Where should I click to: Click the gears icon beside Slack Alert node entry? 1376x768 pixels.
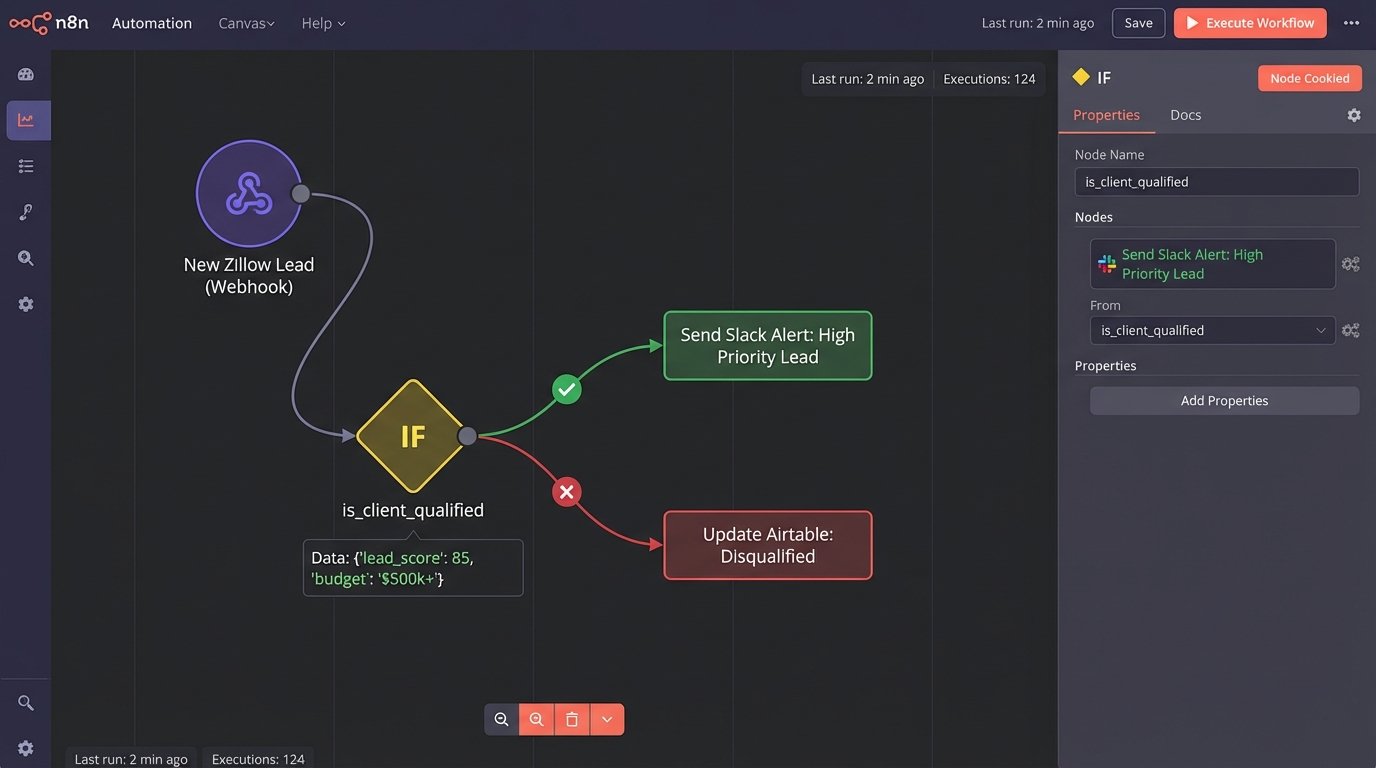click(x=1350, y=264)
